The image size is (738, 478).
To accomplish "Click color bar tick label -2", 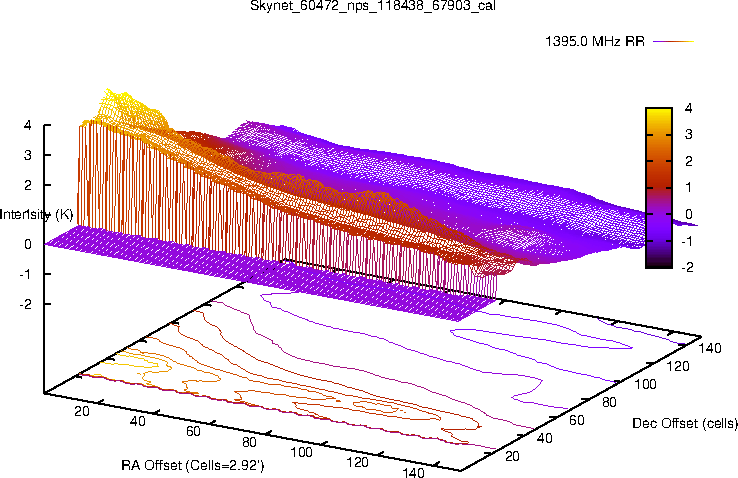I will (687, 267).
